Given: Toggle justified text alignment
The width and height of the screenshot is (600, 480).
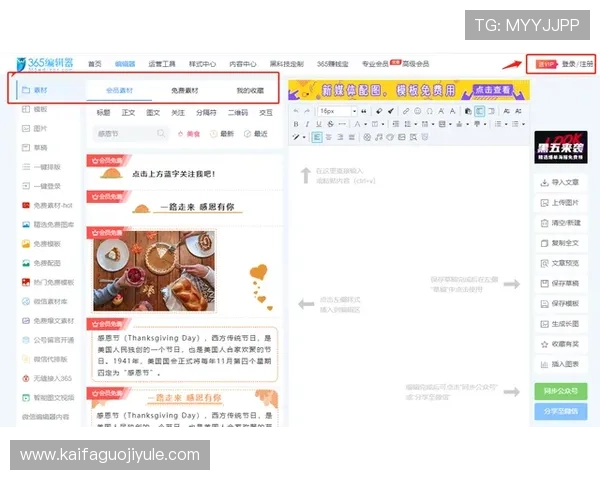Looking at the screenshot, I should point(352,137).
